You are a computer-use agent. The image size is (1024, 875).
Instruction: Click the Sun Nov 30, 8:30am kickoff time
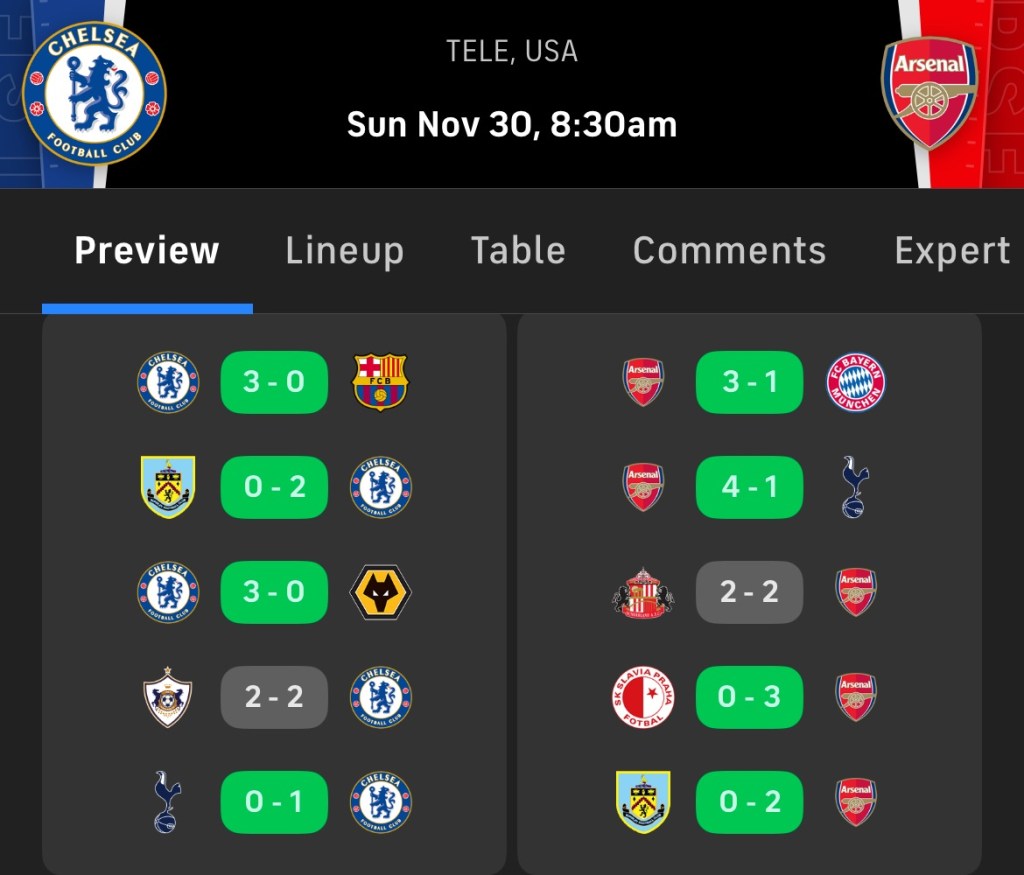512,125
